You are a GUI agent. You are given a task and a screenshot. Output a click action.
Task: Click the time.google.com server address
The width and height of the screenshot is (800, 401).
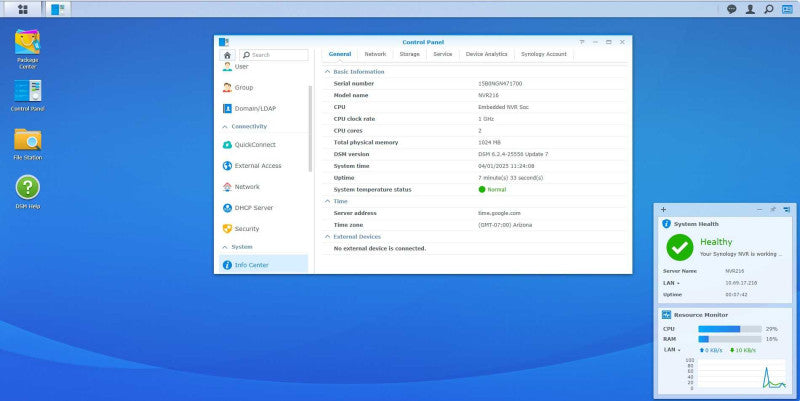(499, 213)
